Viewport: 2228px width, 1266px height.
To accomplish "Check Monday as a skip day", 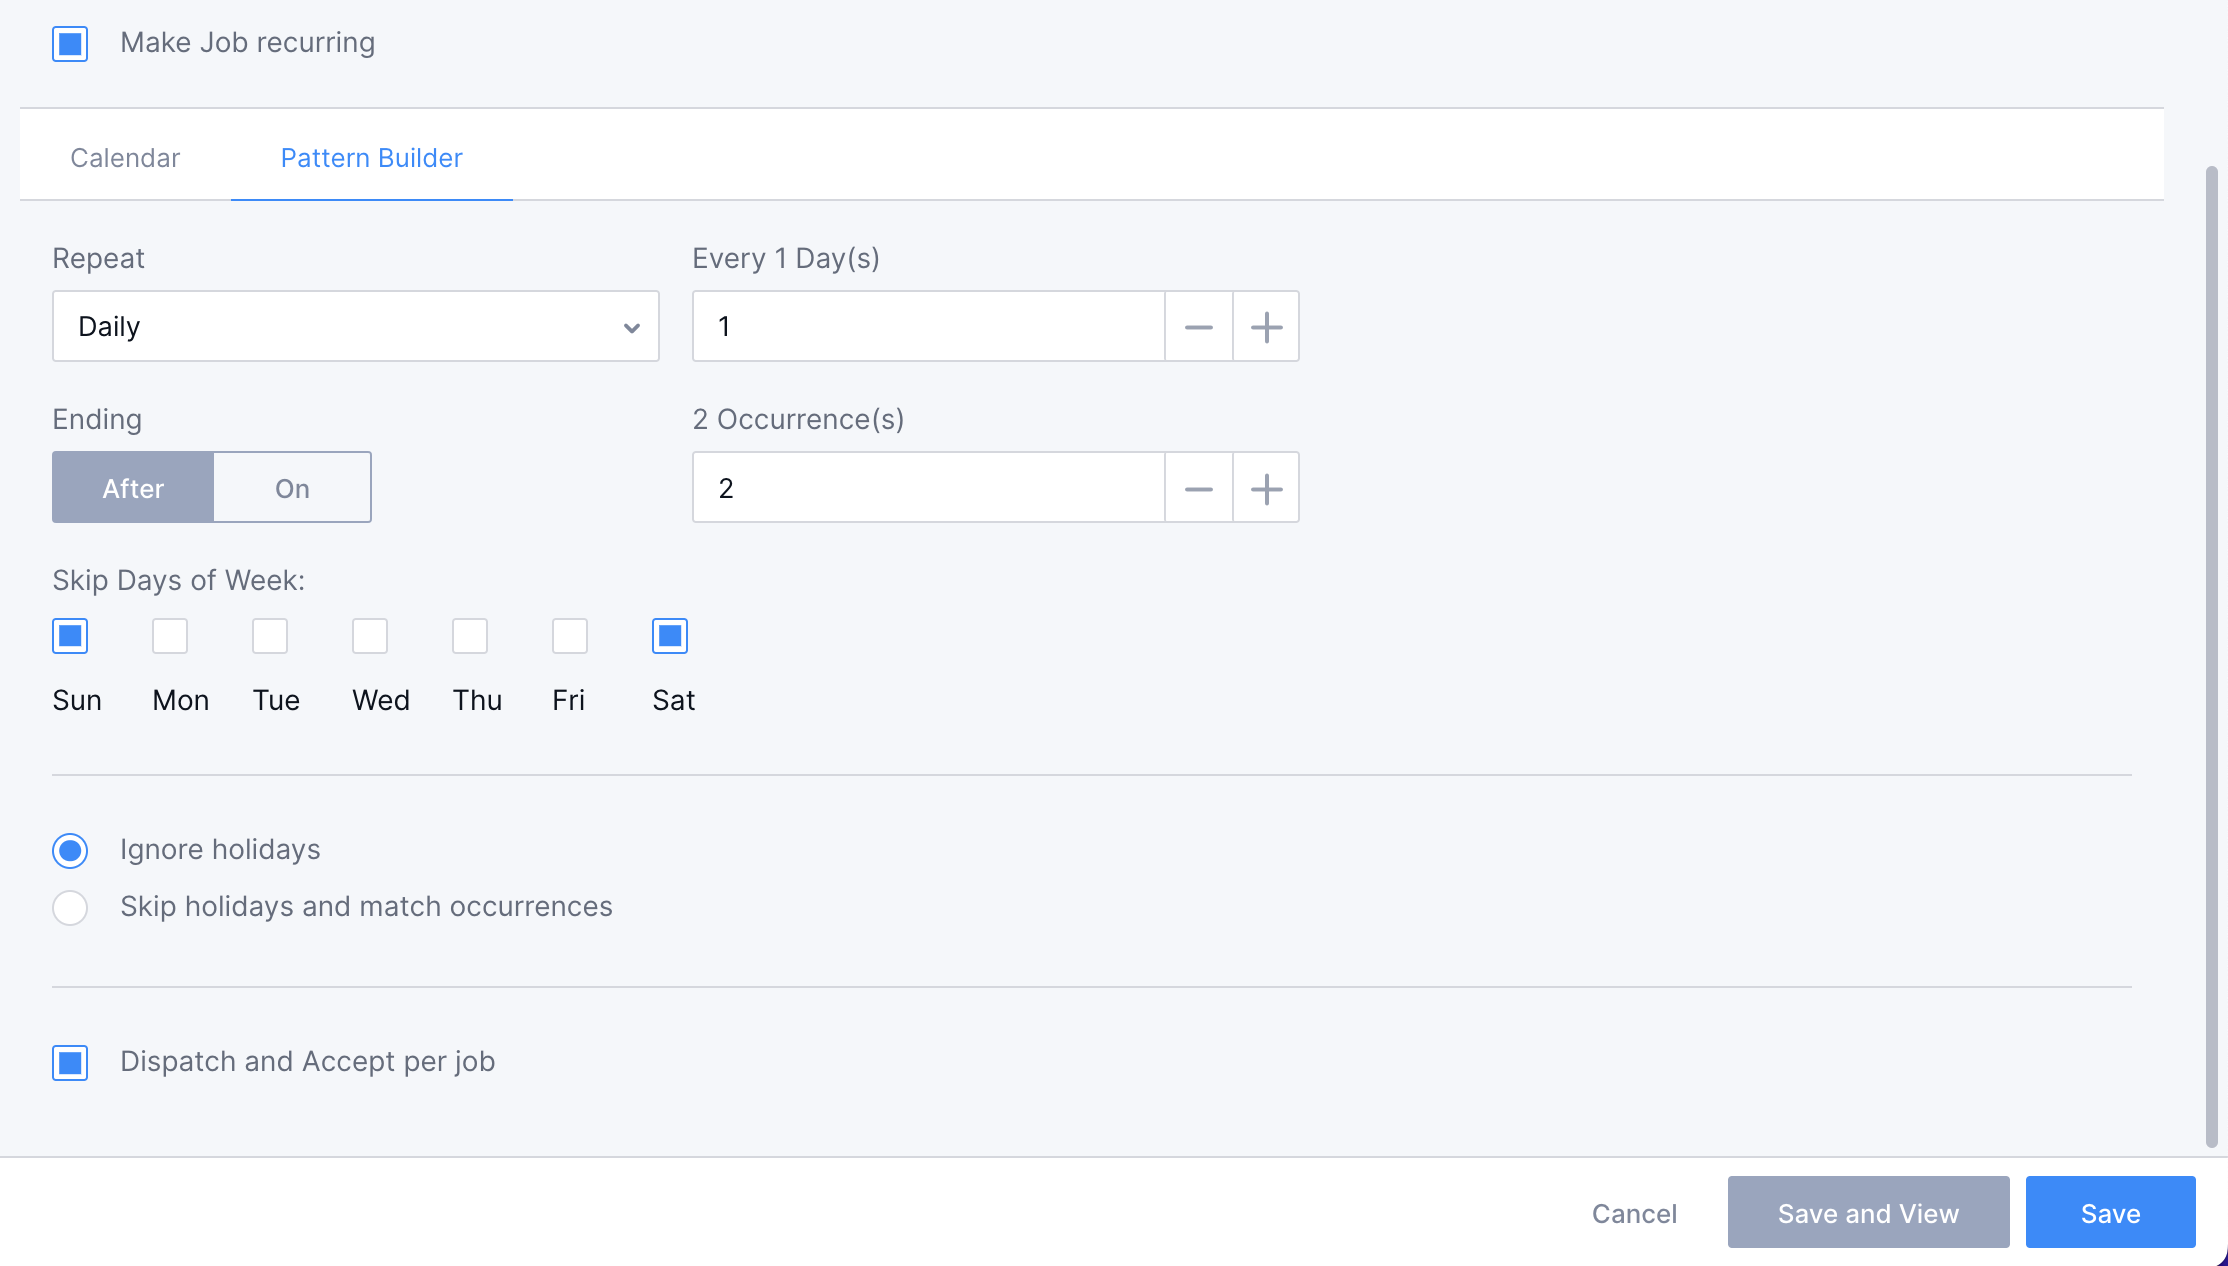I will (169, 635).
